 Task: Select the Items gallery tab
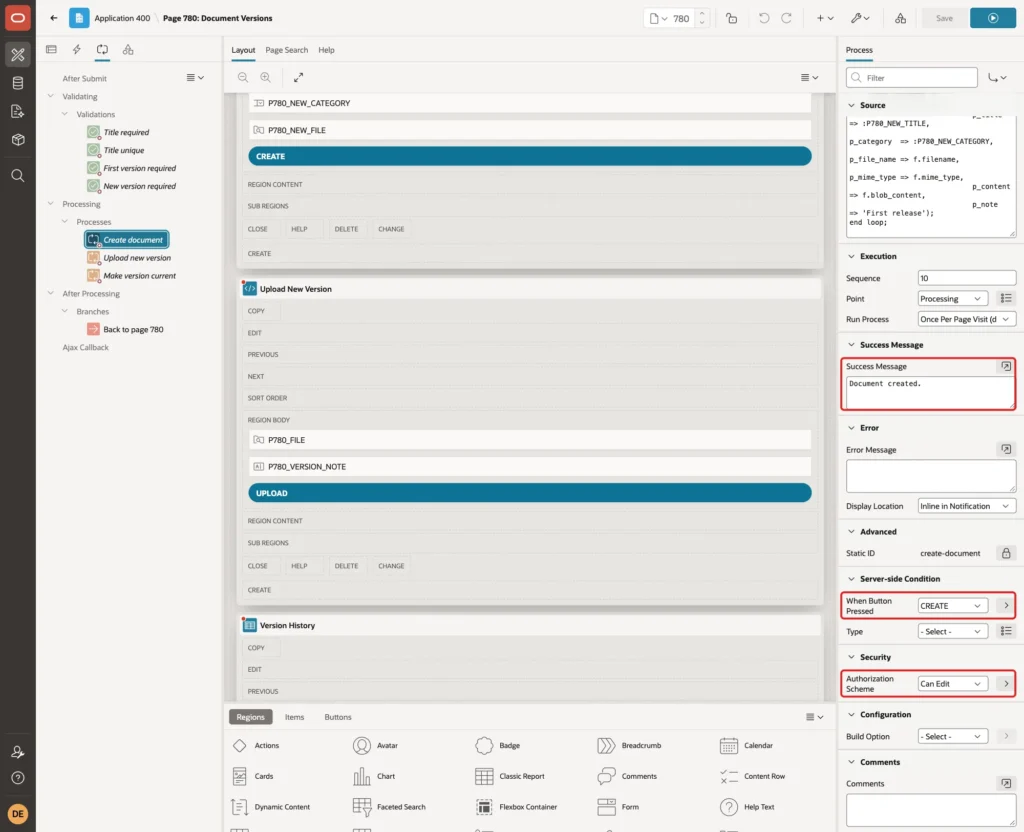point(294,716)
